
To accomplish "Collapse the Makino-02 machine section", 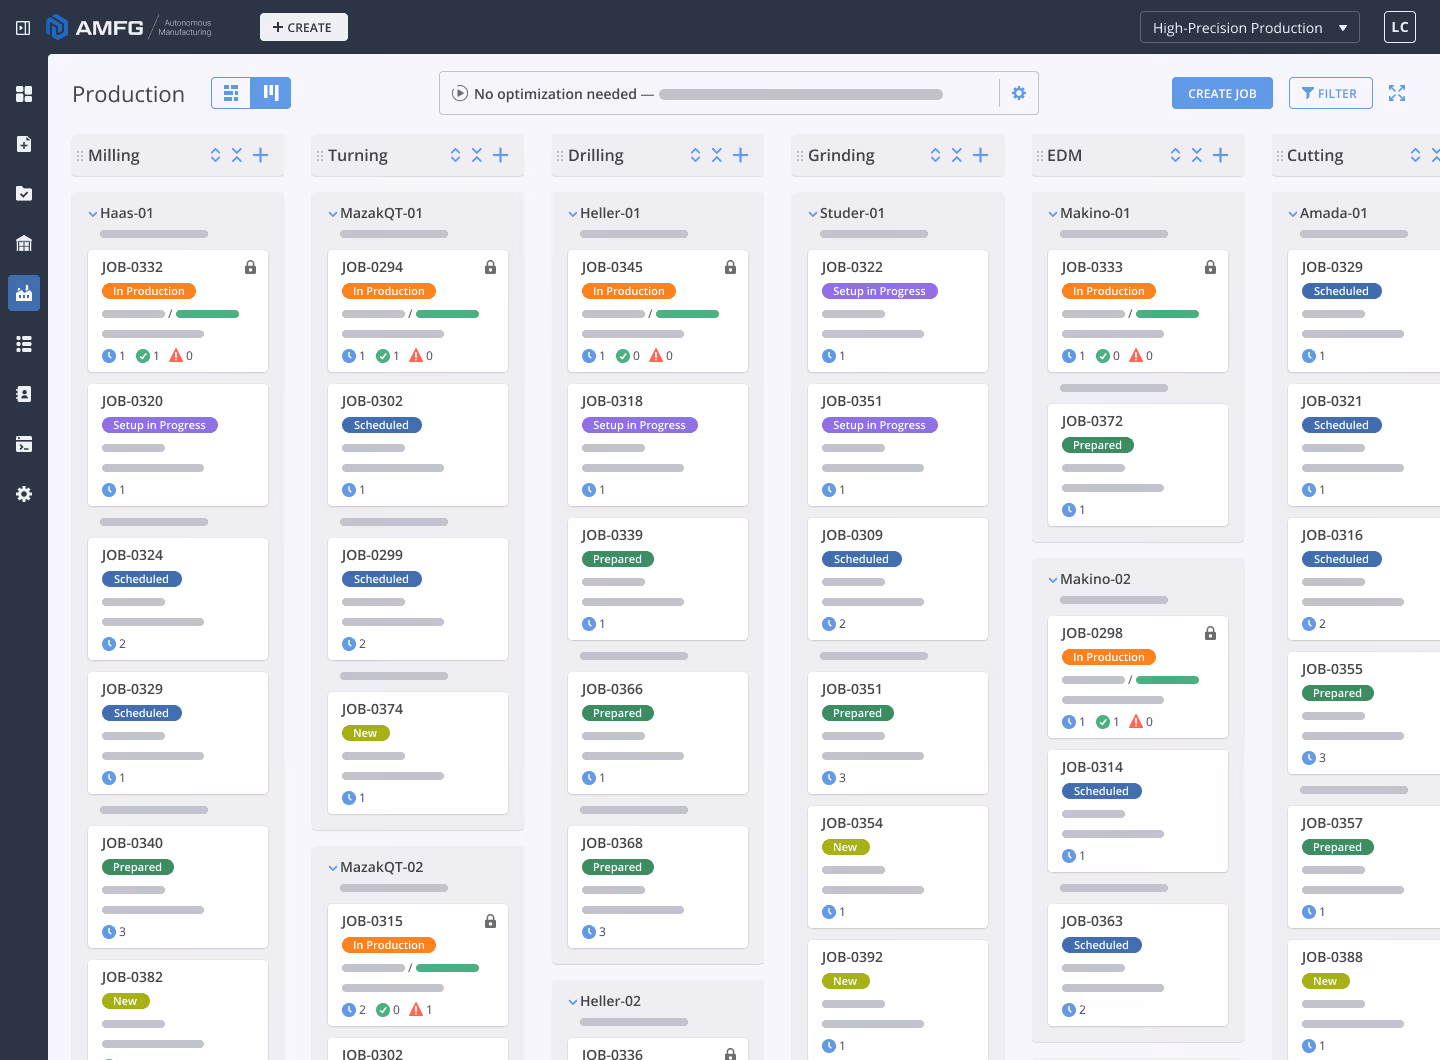I will tap(1053, 579).
